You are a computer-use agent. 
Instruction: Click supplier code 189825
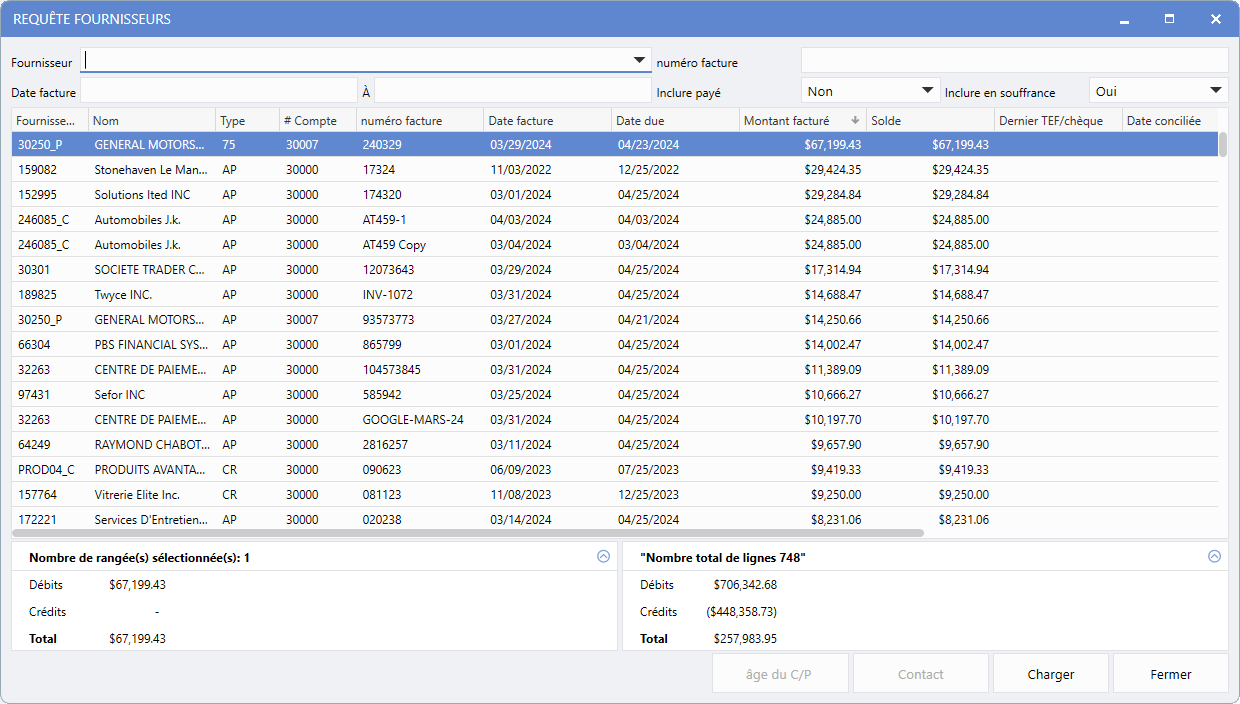(x=37, y=295)
